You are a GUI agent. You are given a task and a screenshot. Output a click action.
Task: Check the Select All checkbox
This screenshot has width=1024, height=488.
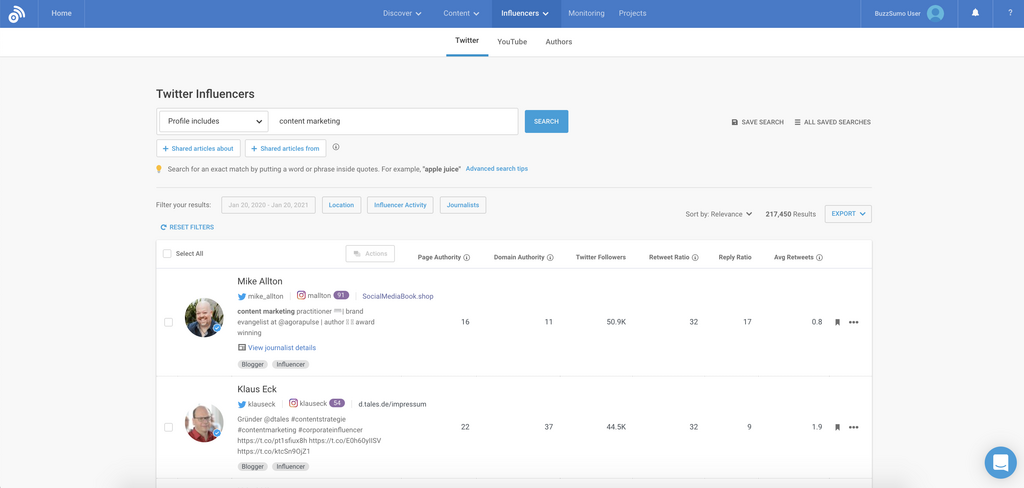pyautogui.click(x=167, y=254)
